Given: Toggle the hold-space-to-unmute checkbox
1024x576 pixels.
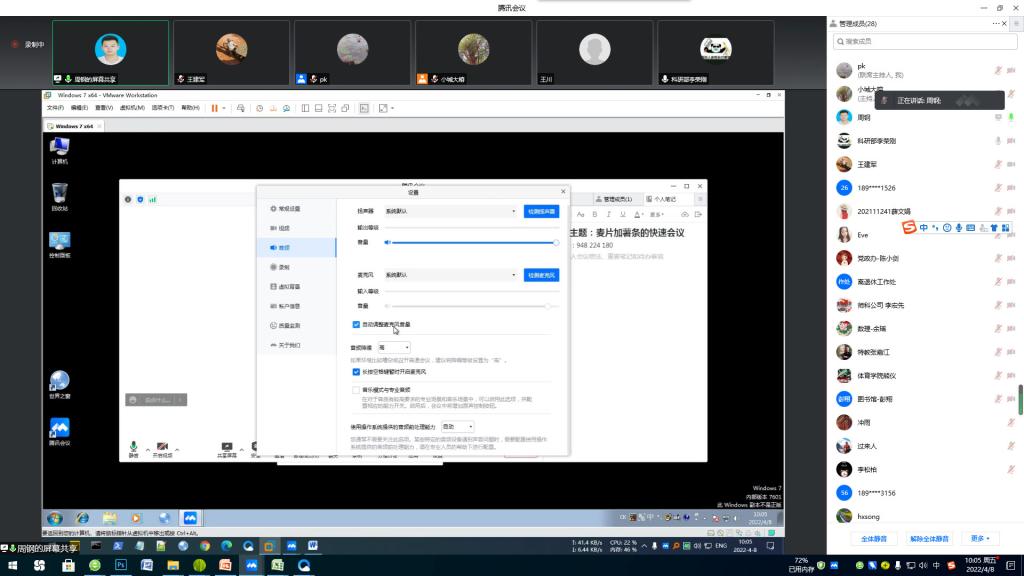Looking at the screenshot, I should [x=356, y=371].
